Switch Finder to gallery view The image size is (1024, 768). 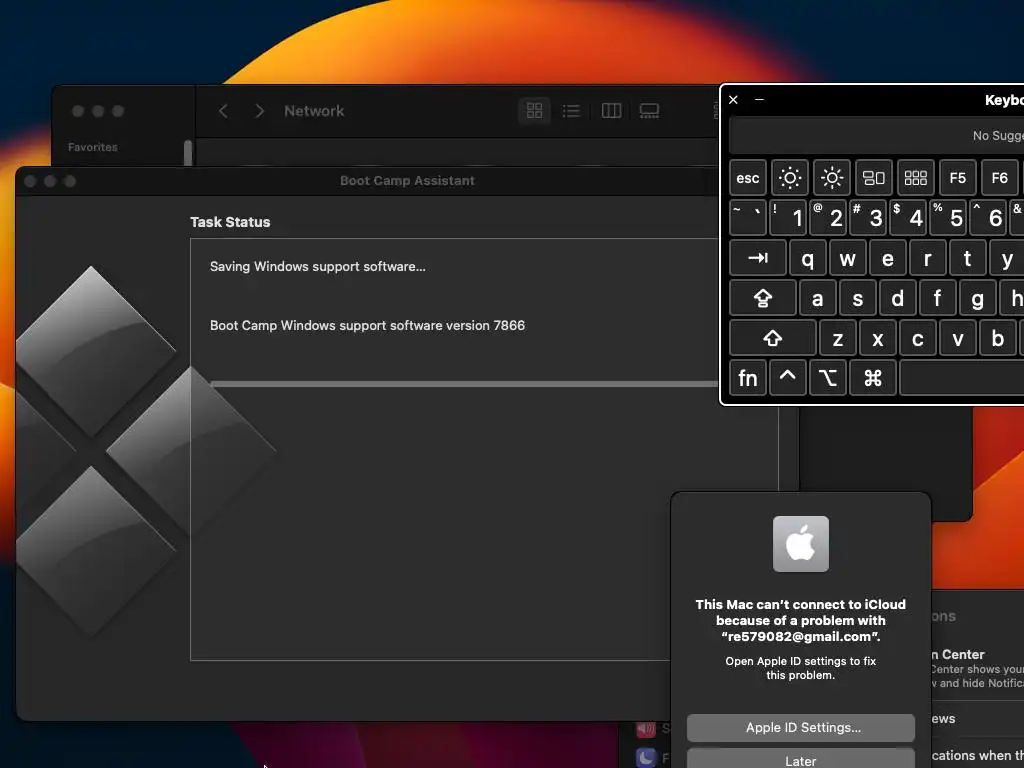tap(649, 111)
